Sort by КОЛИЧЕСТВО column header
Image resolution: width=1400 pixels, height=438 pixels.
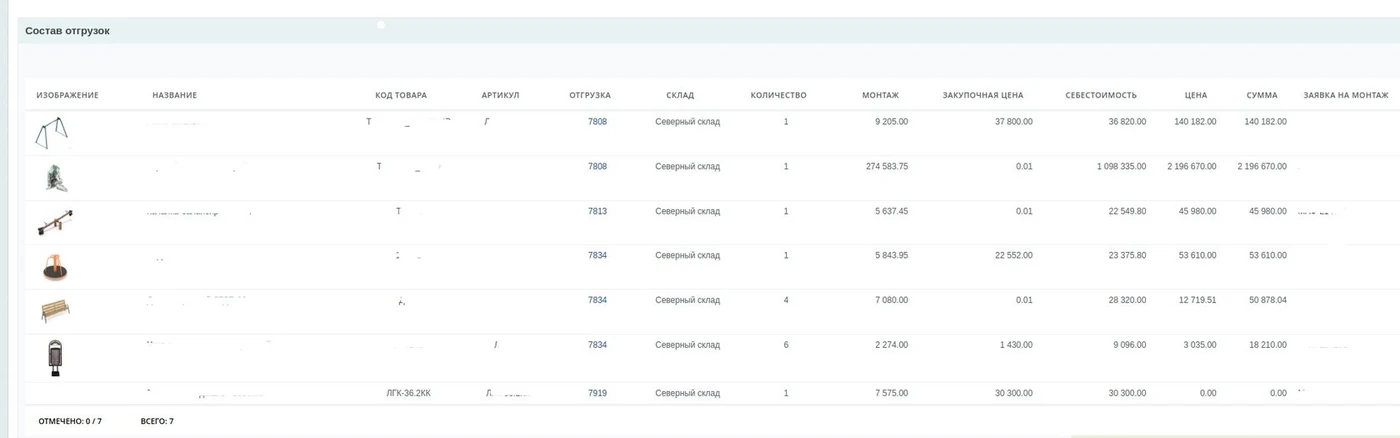pyautogui.click(x=778, y=96)
